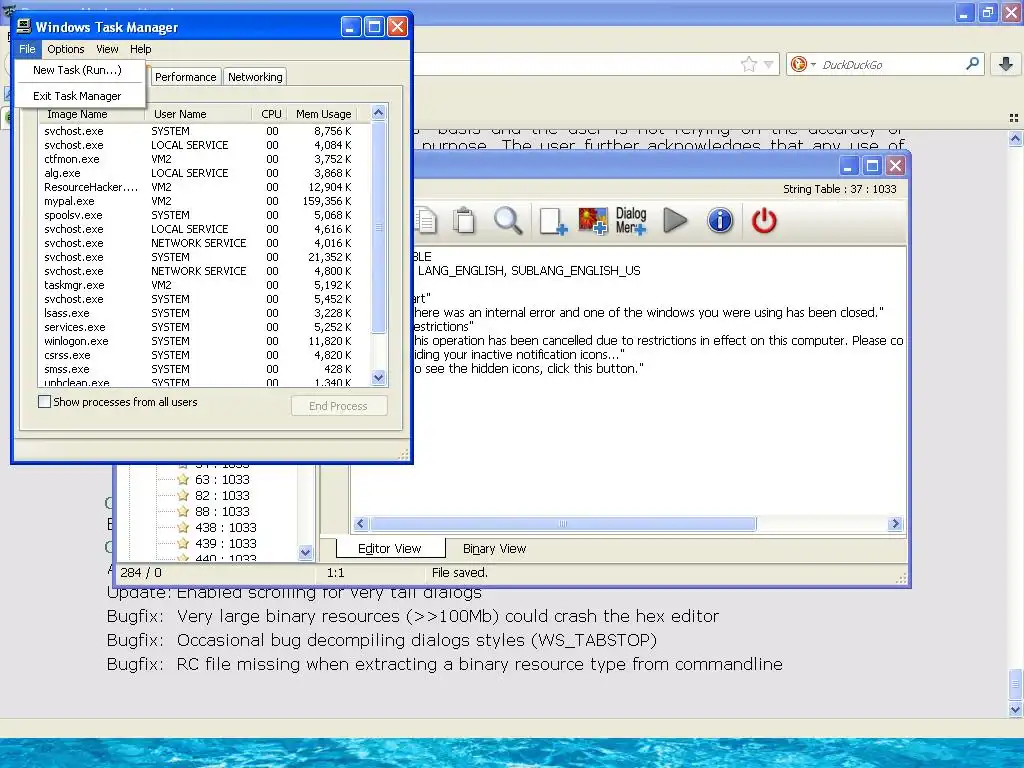Open the bookmark star dropdown arrow
This screenshot has width=1024, height=768.
click(769, 64)
